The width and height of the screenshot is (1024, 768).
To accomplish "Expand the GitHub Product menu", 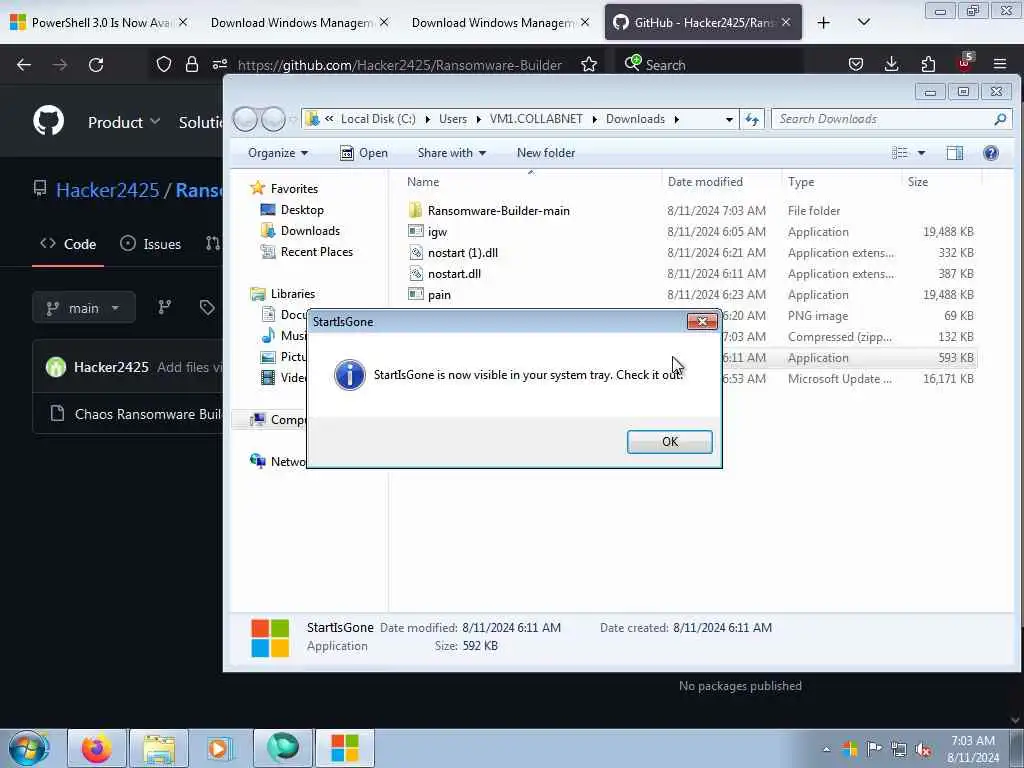I will point(124,122).
